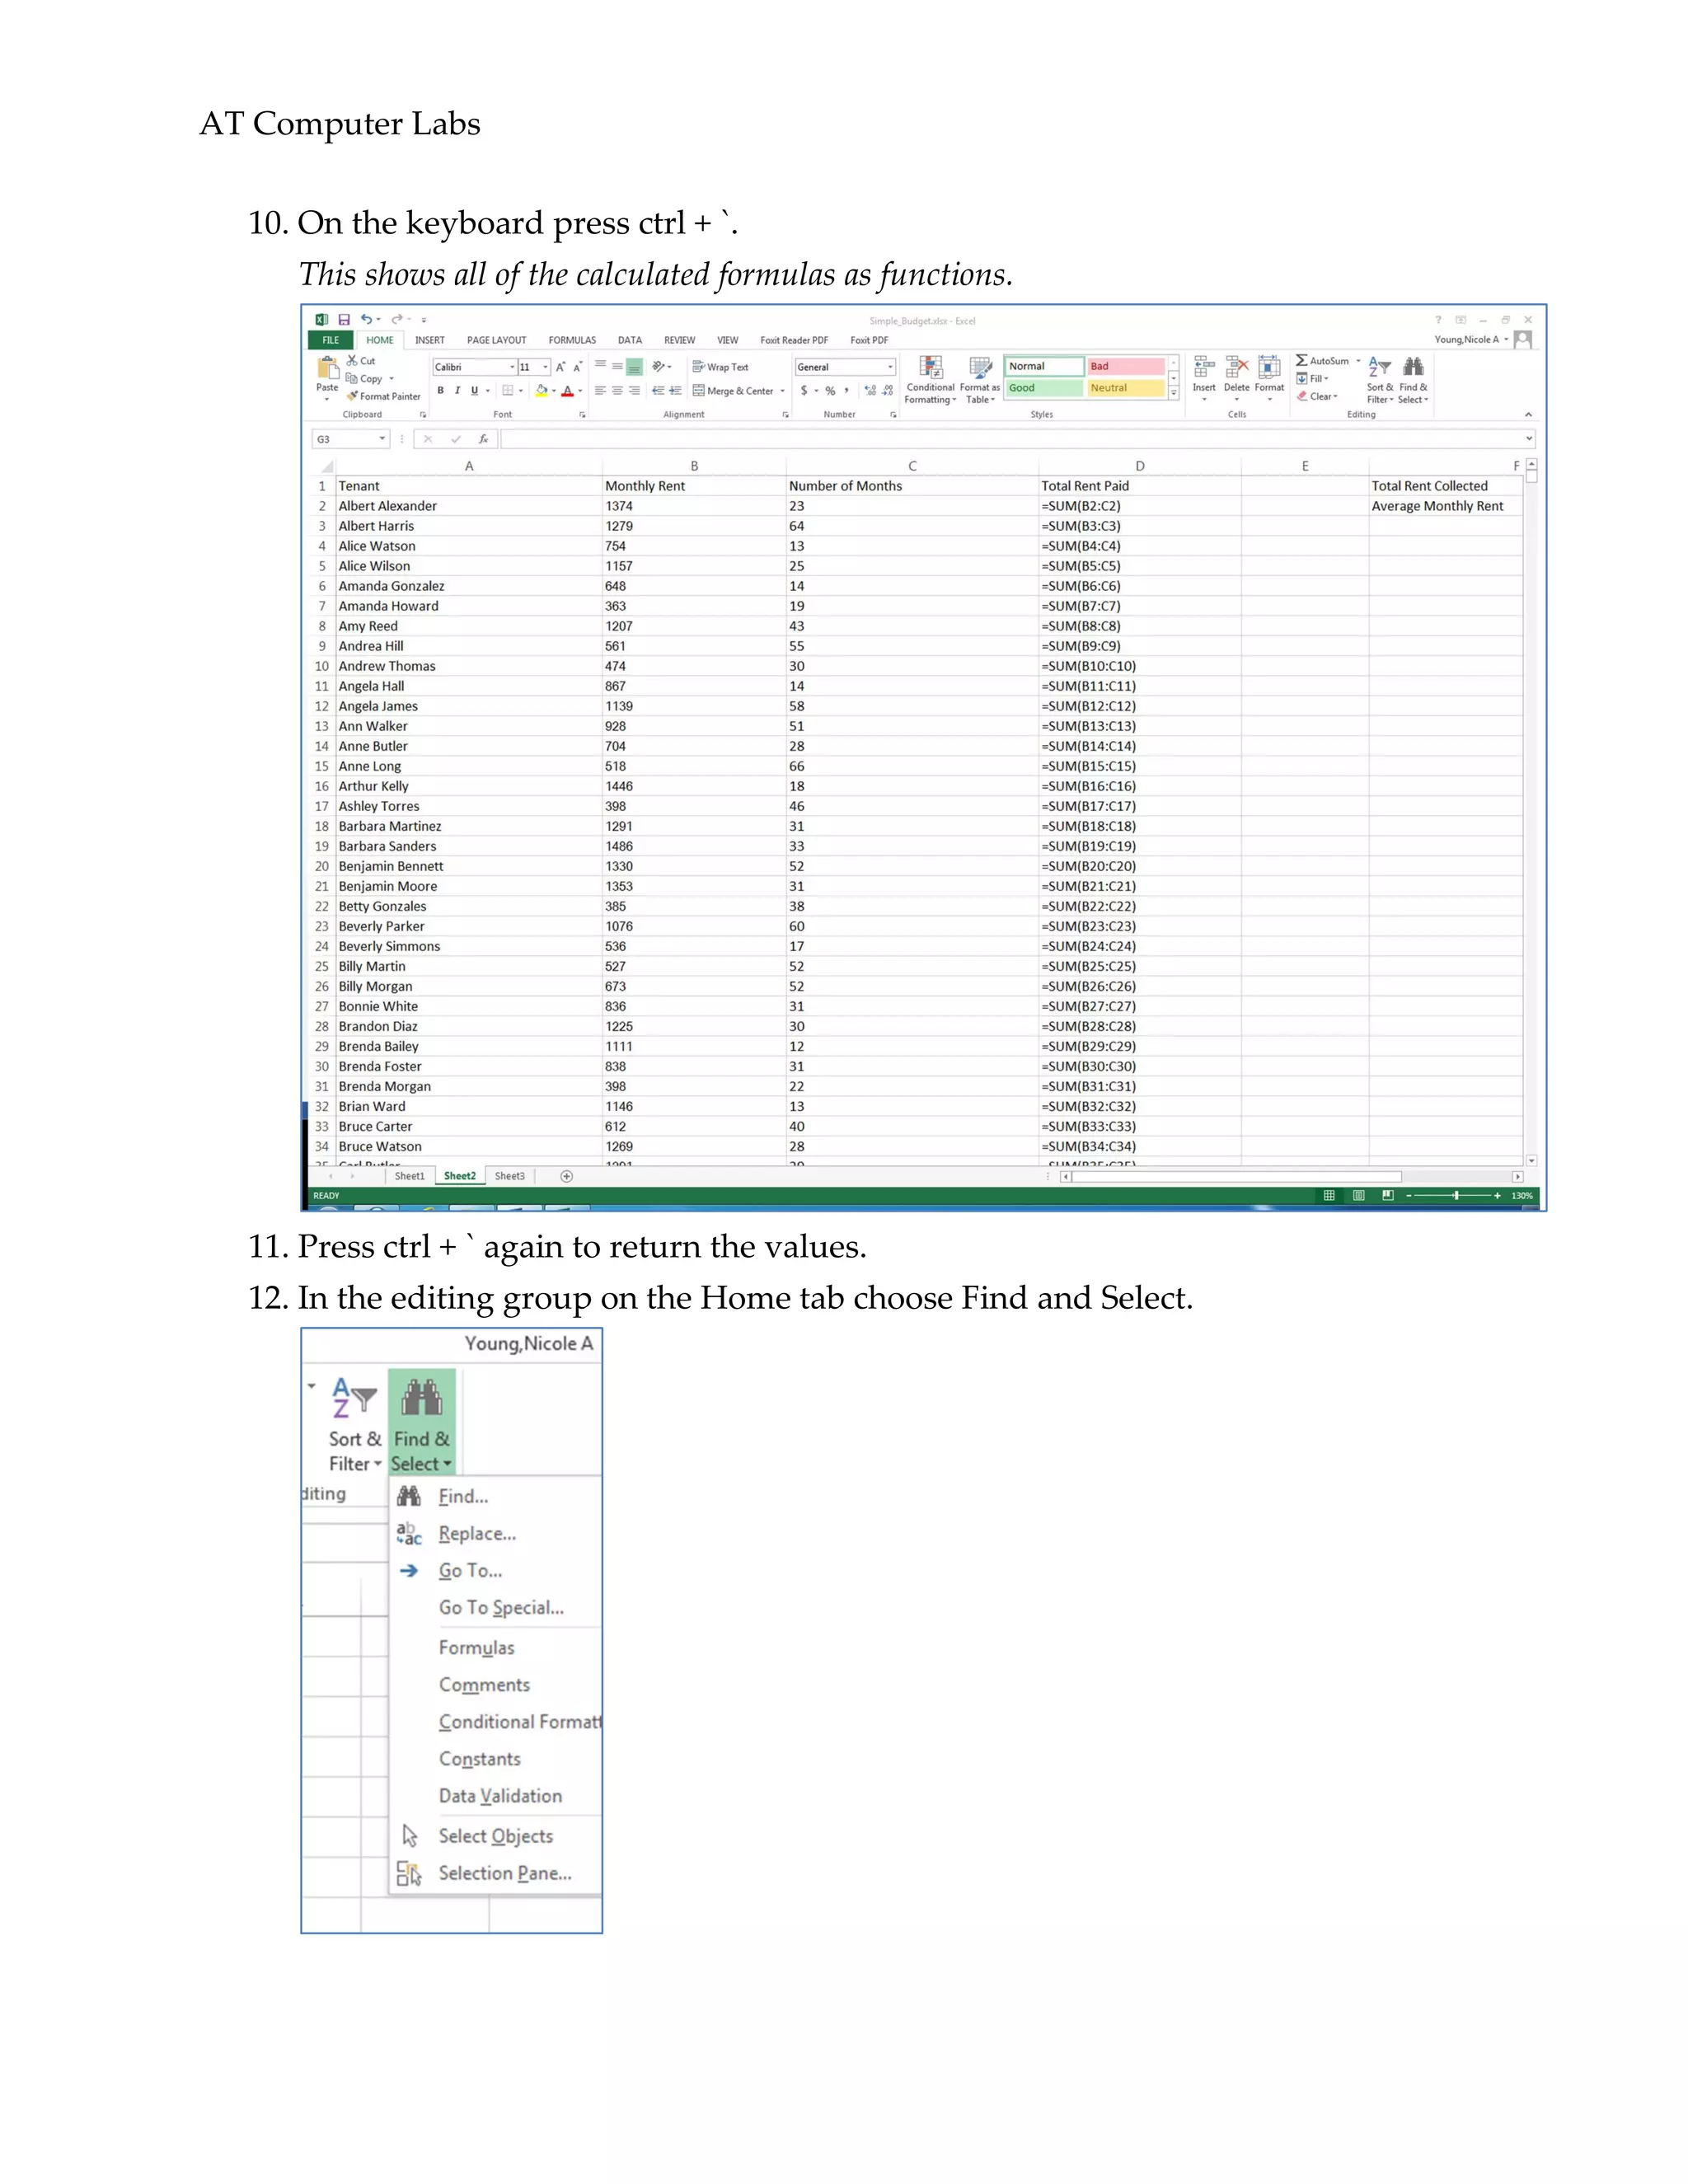Click the Decrease Decimal icon
The image size is (1688, 2184).
(887, 391)
